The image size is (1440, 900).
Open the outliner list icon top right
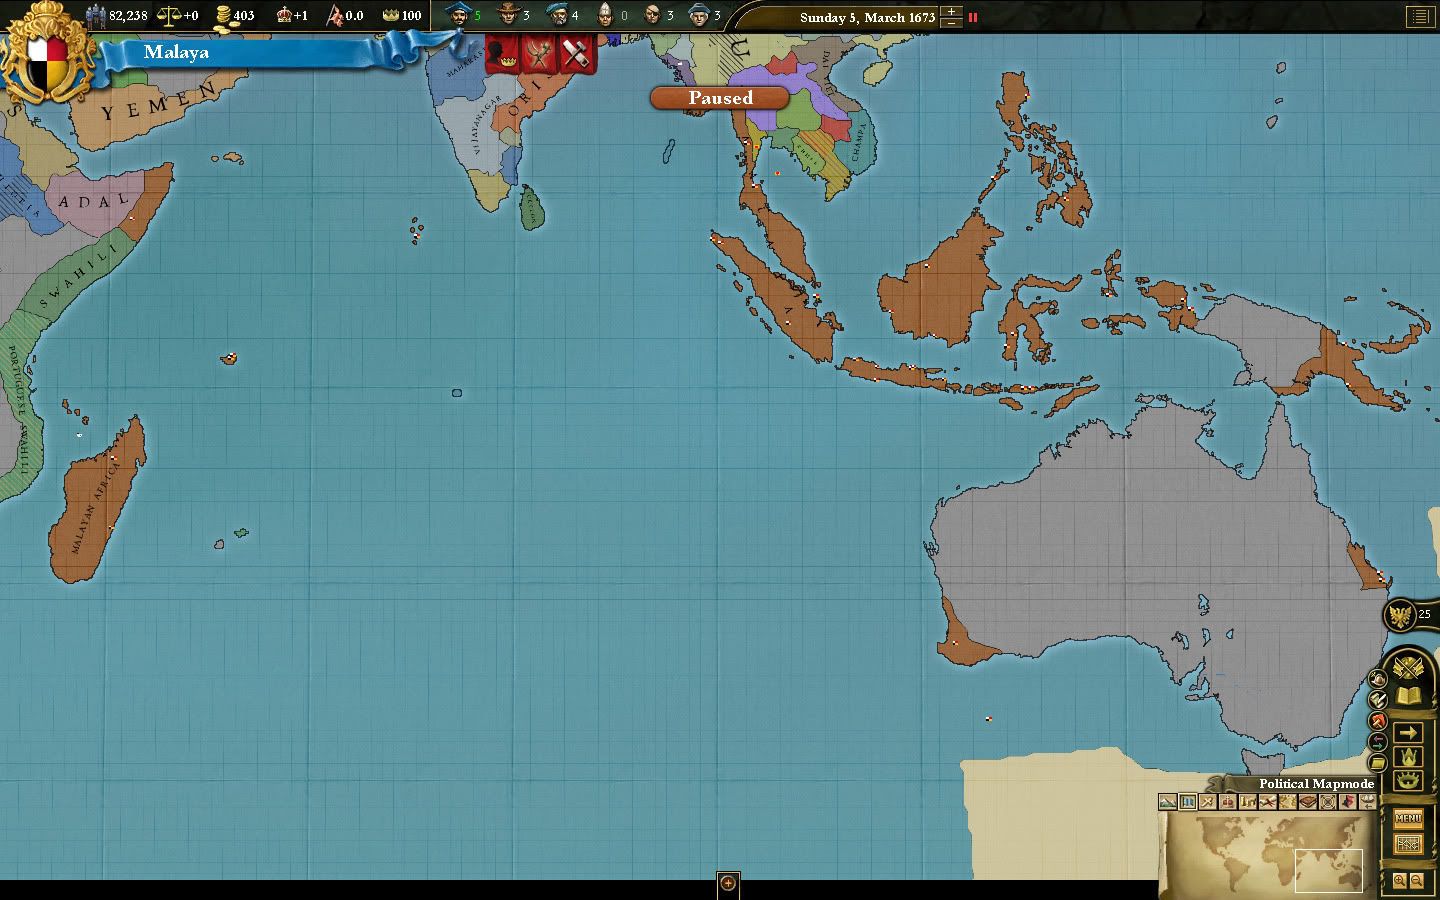click(1419, 16)
